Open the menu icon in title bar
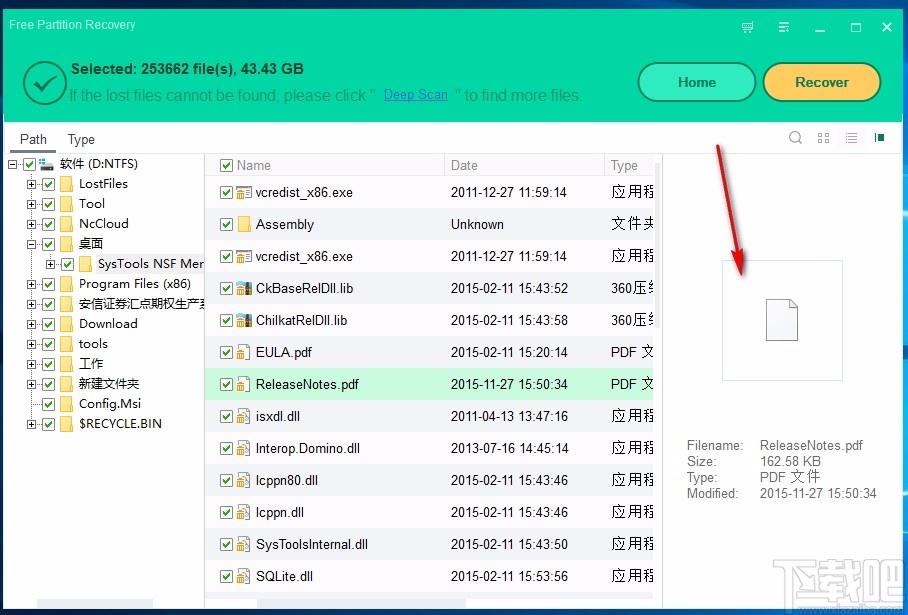The image size is (908, 615). pos(783,27)
